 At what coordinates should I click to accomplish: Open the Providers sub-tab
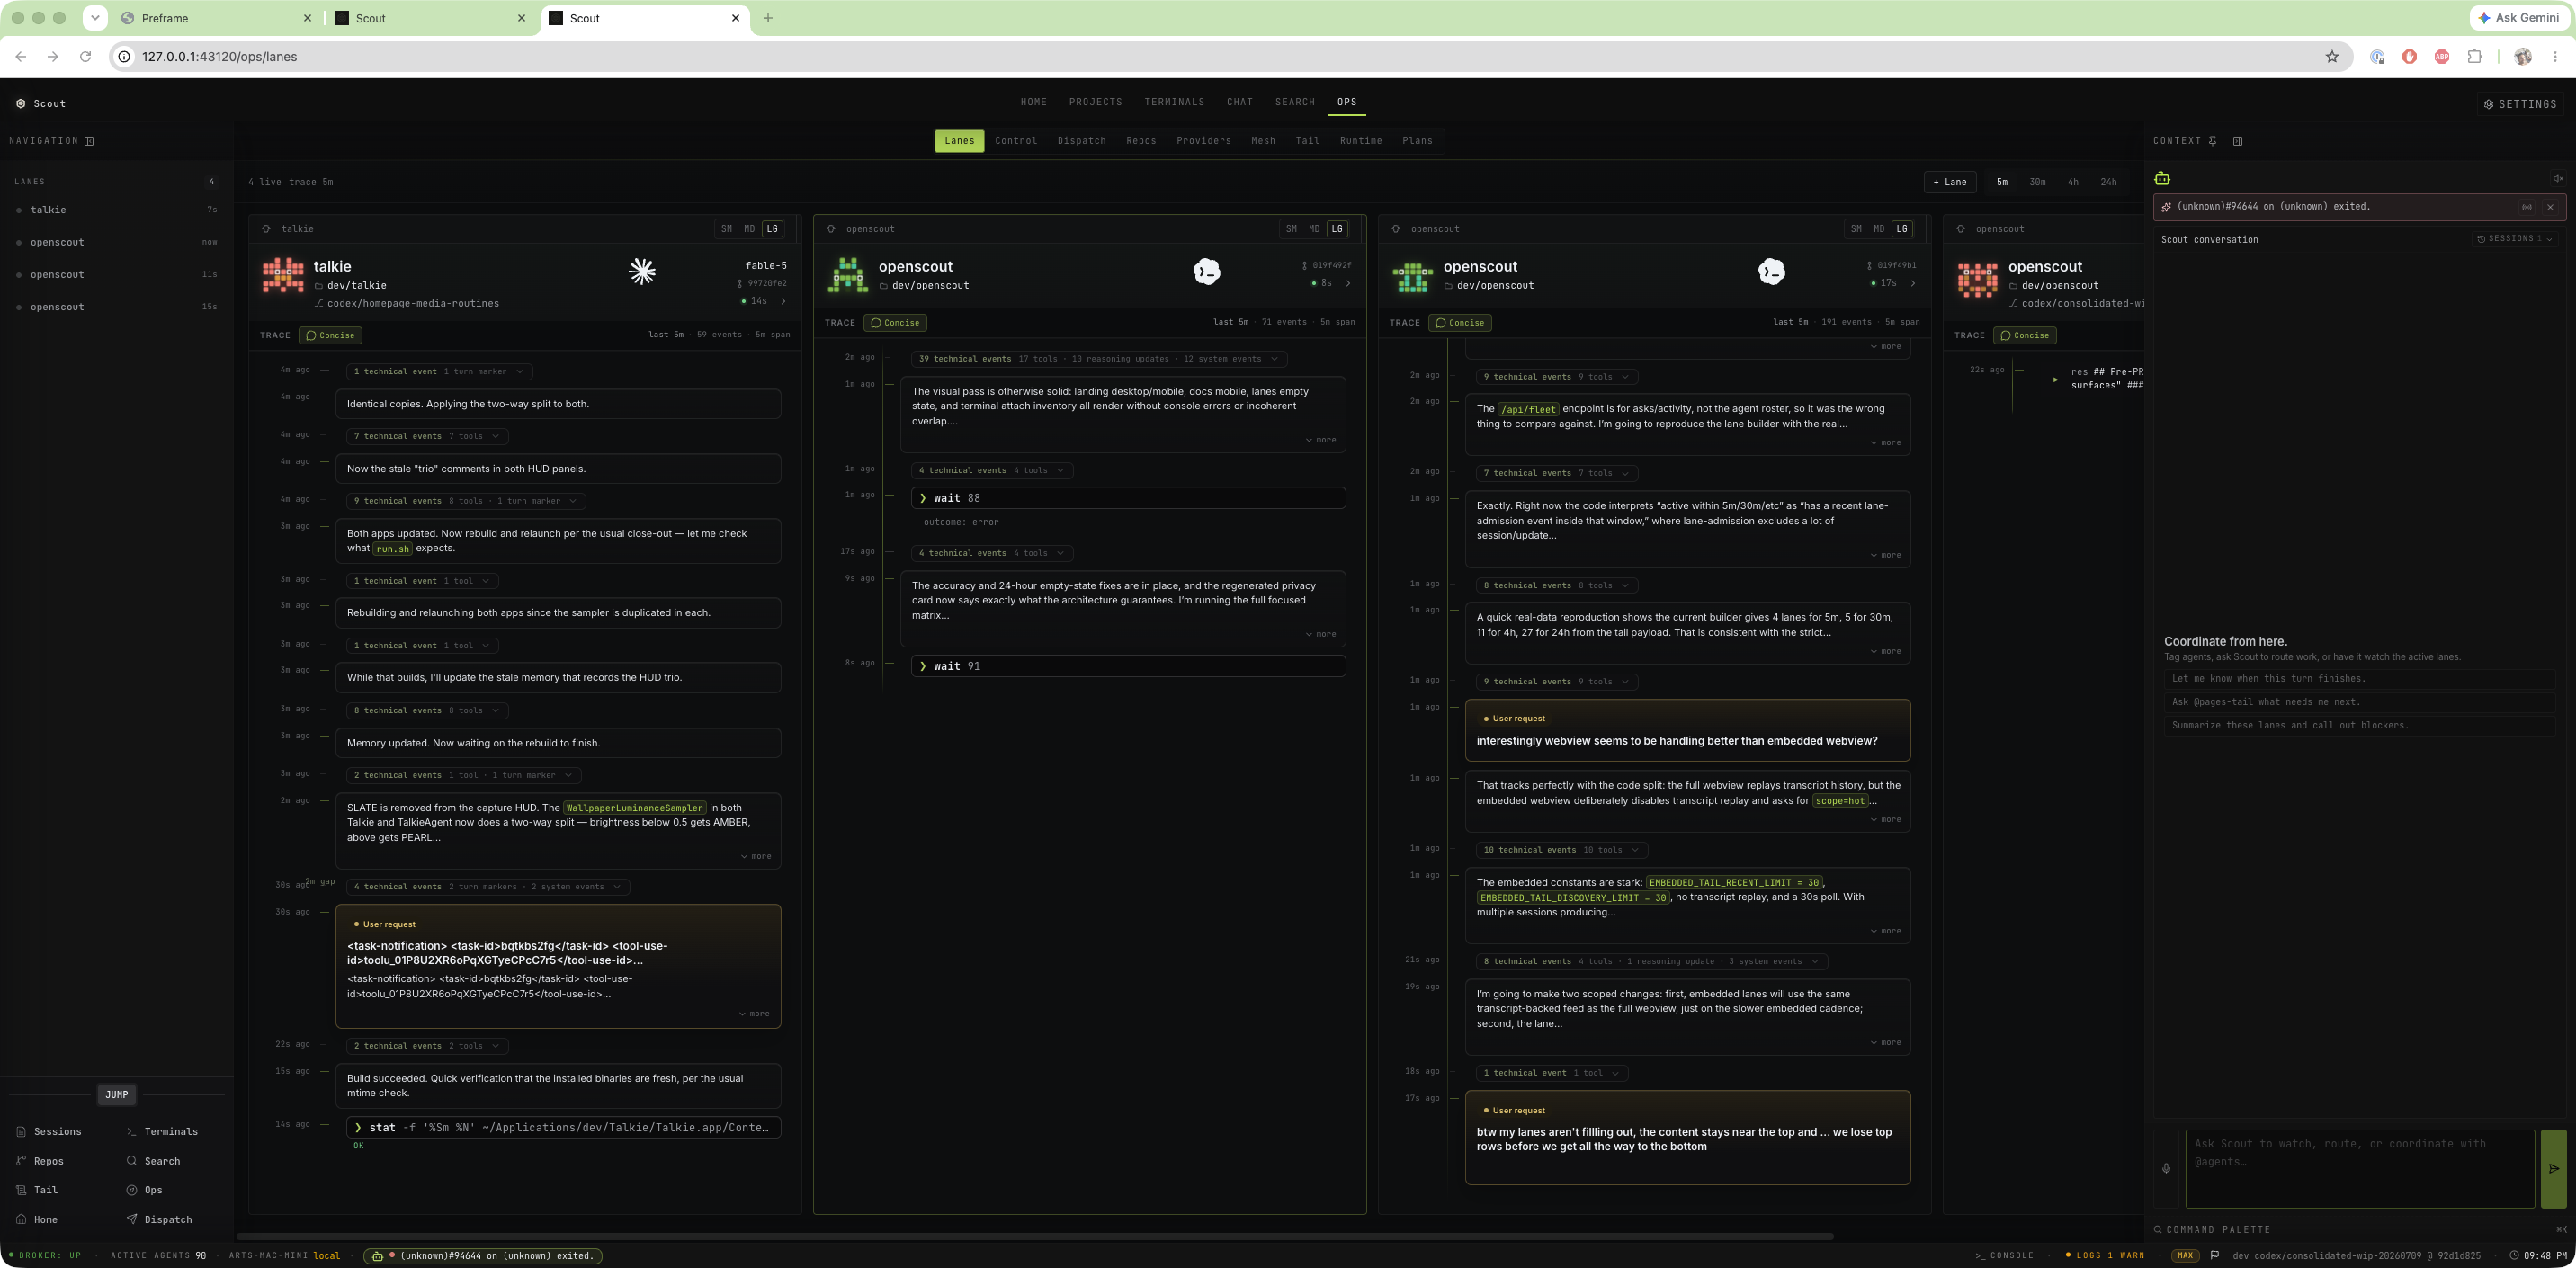tap(1204, 141)
